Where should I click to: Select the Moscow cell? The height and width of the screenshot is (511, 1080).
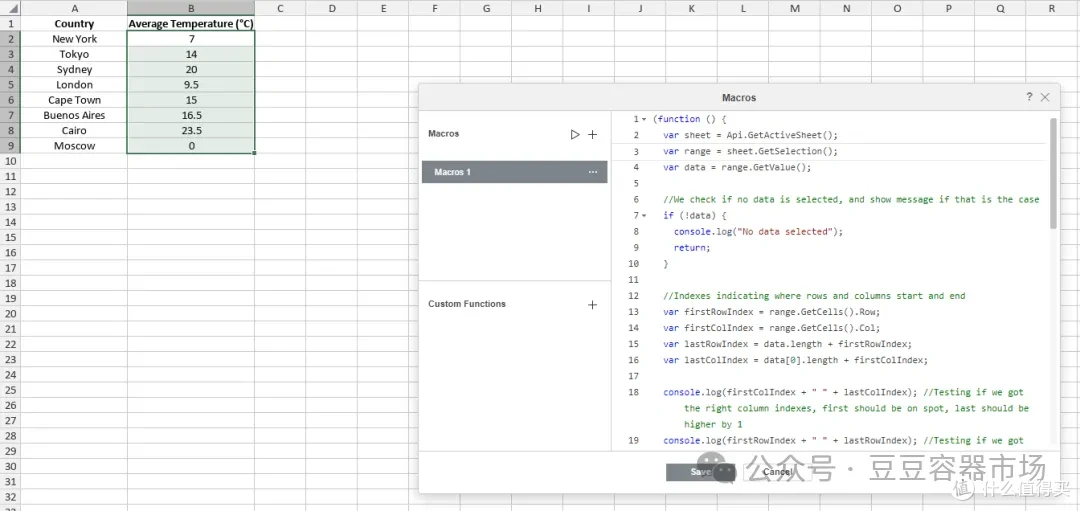pyautogui.click(x=74, y=145)
